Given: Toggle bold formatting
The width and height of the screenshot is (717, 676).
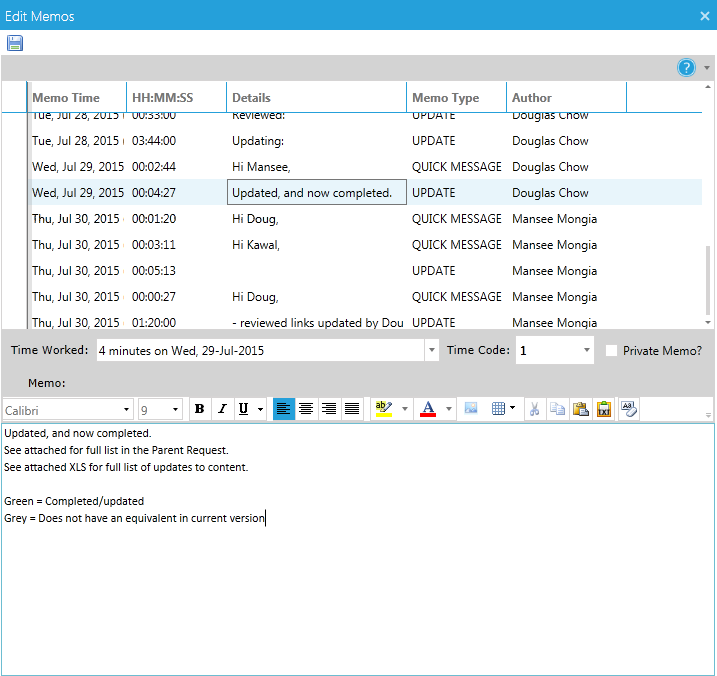Looking at the screenshot, I should pos(199,409).
